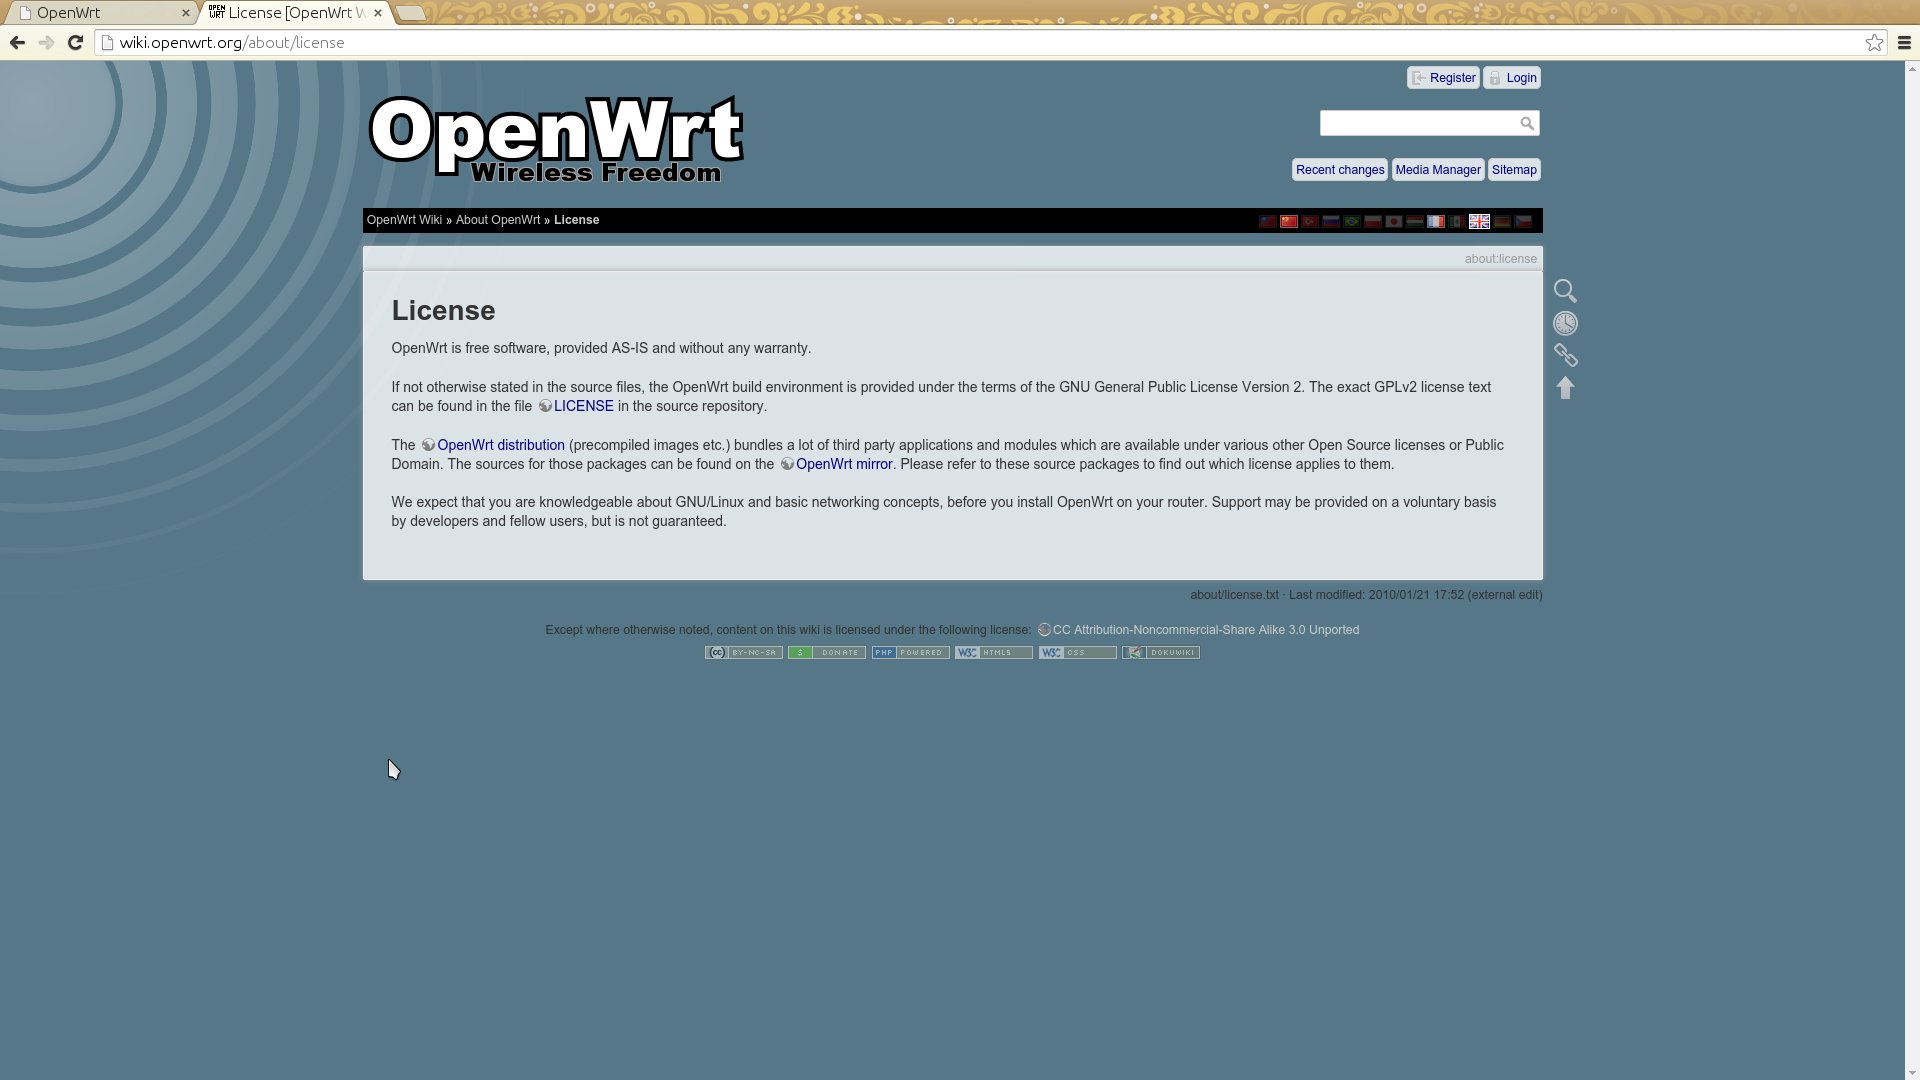Click the browser Back arrow
The width and height of the screenshot is (1920, 1080).
click(17, 42)
